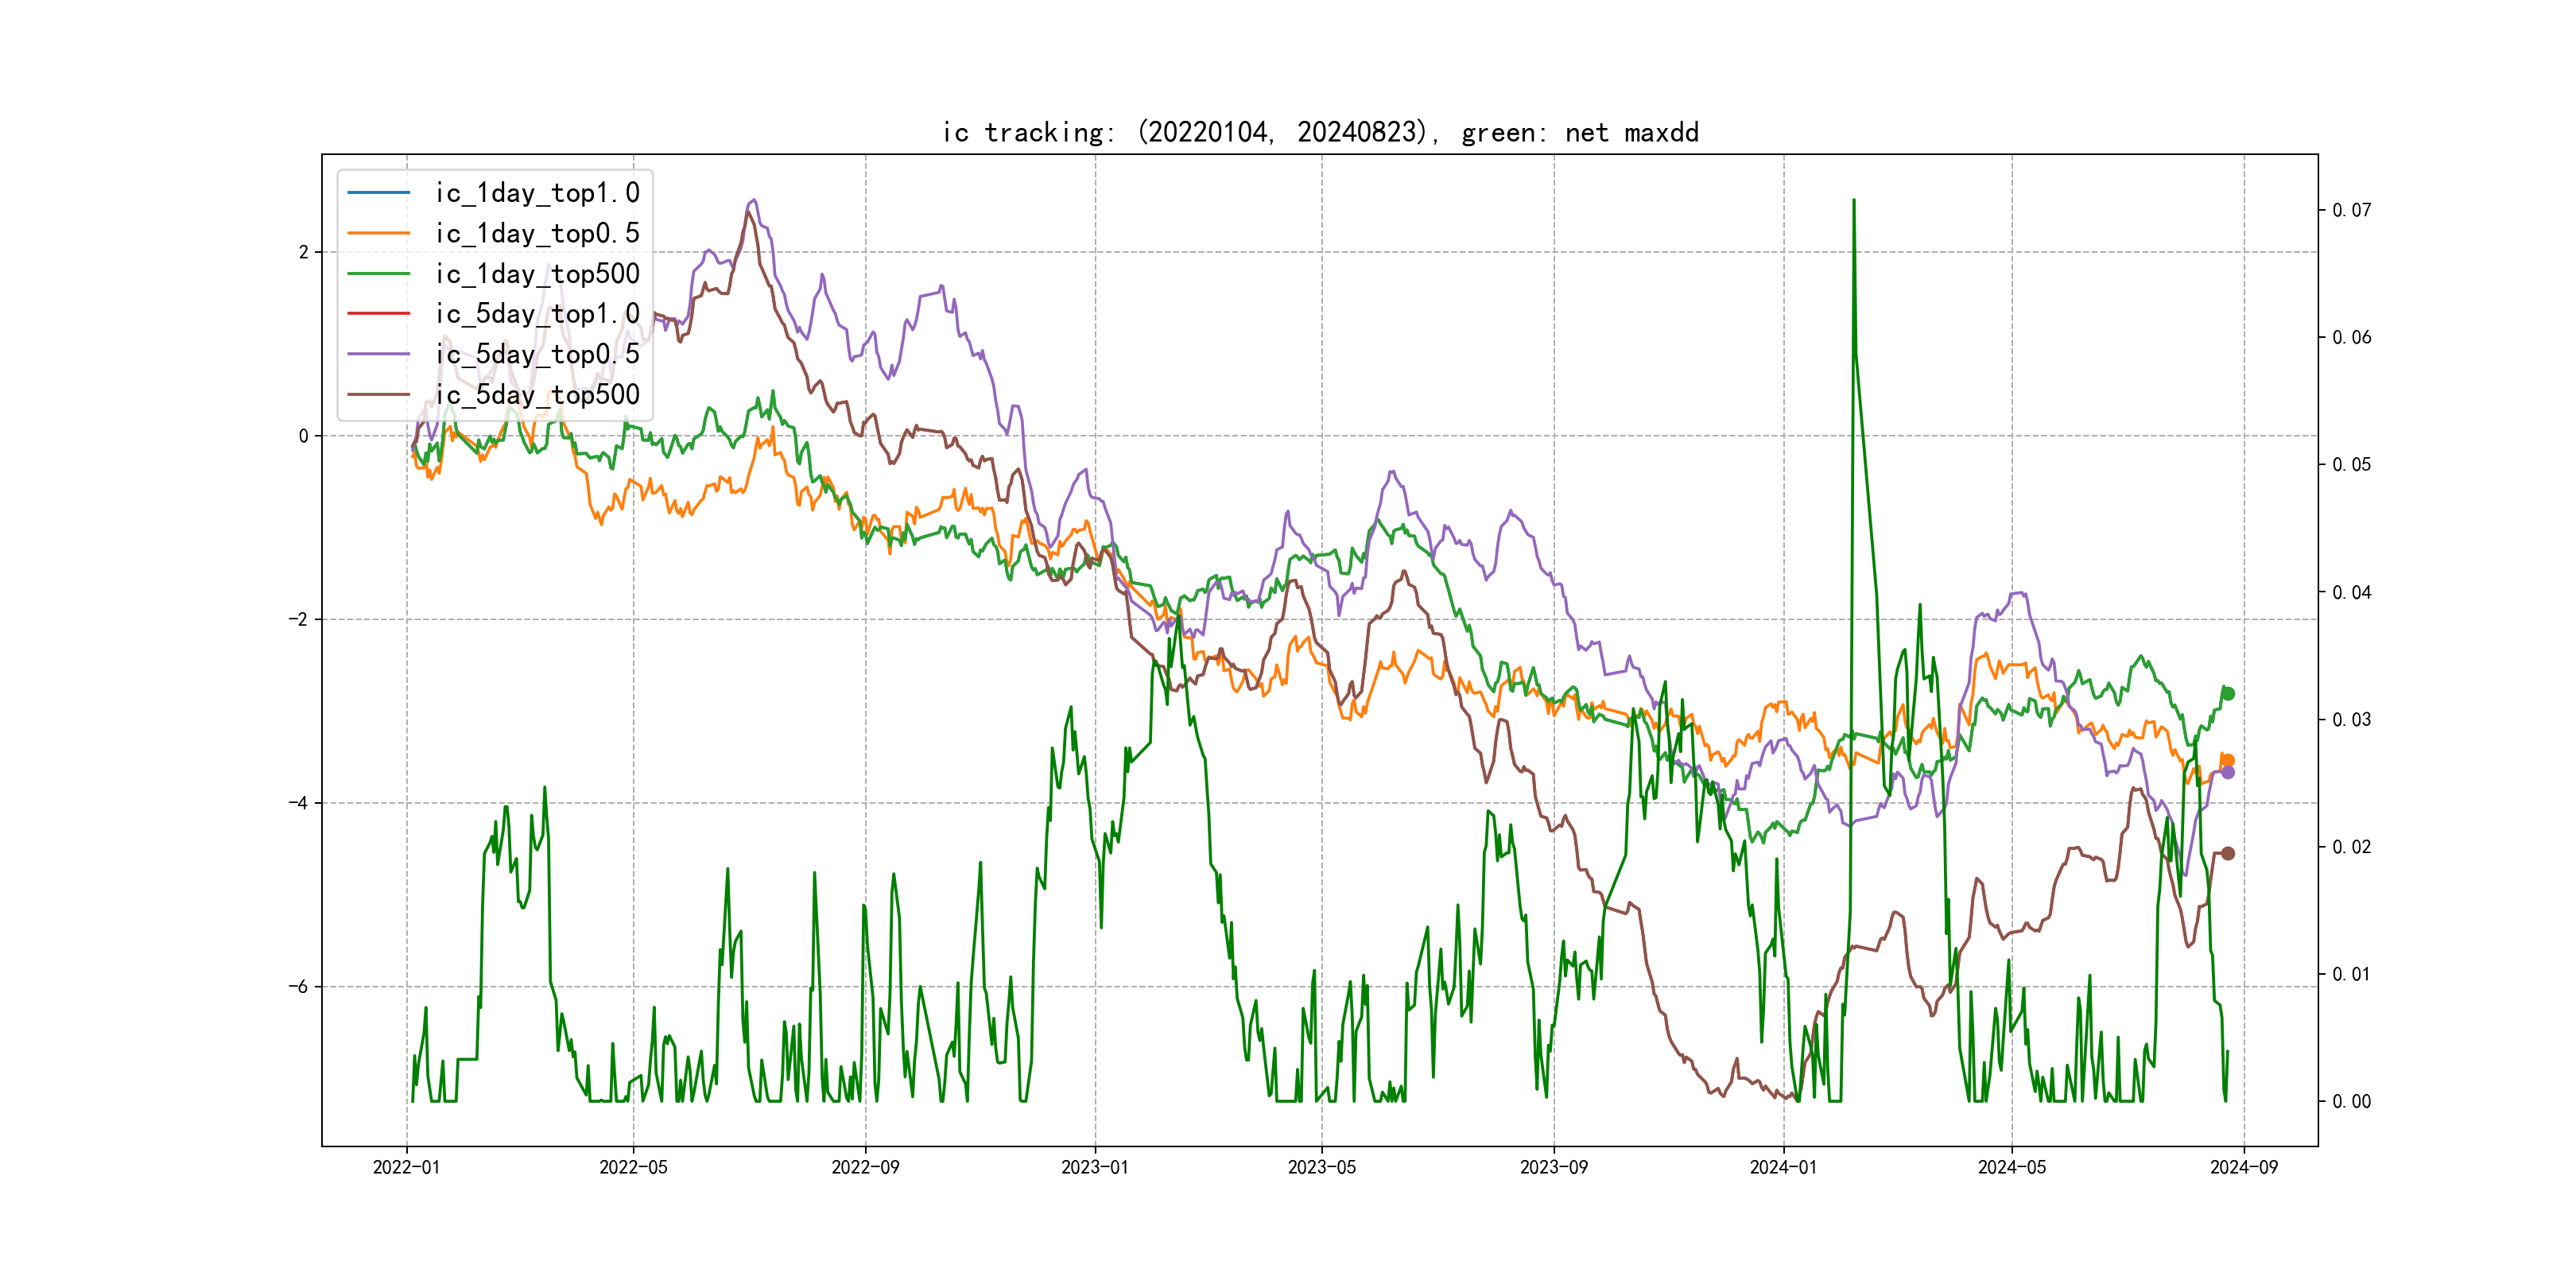Viewport: 2576px width, 1288px height.
Task: Click the ic_5day_top0.5 legend label
Action: [x=537, y=354]
